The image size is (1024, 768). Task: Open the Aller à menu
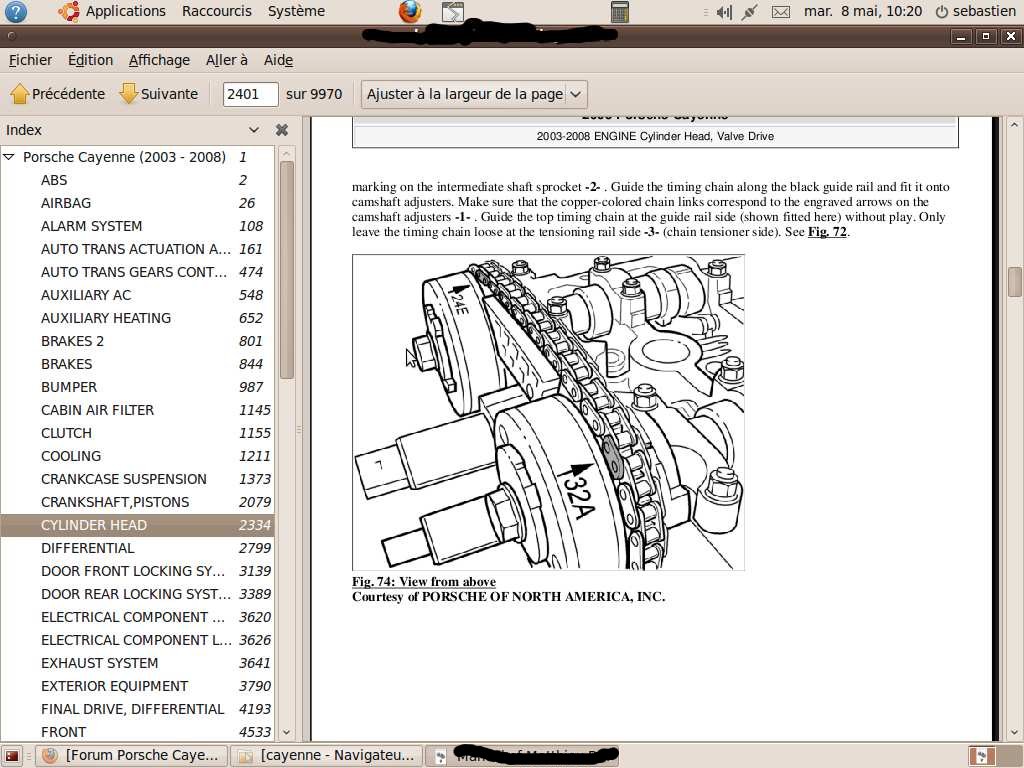pyautogui.click(x=227, y=60)
